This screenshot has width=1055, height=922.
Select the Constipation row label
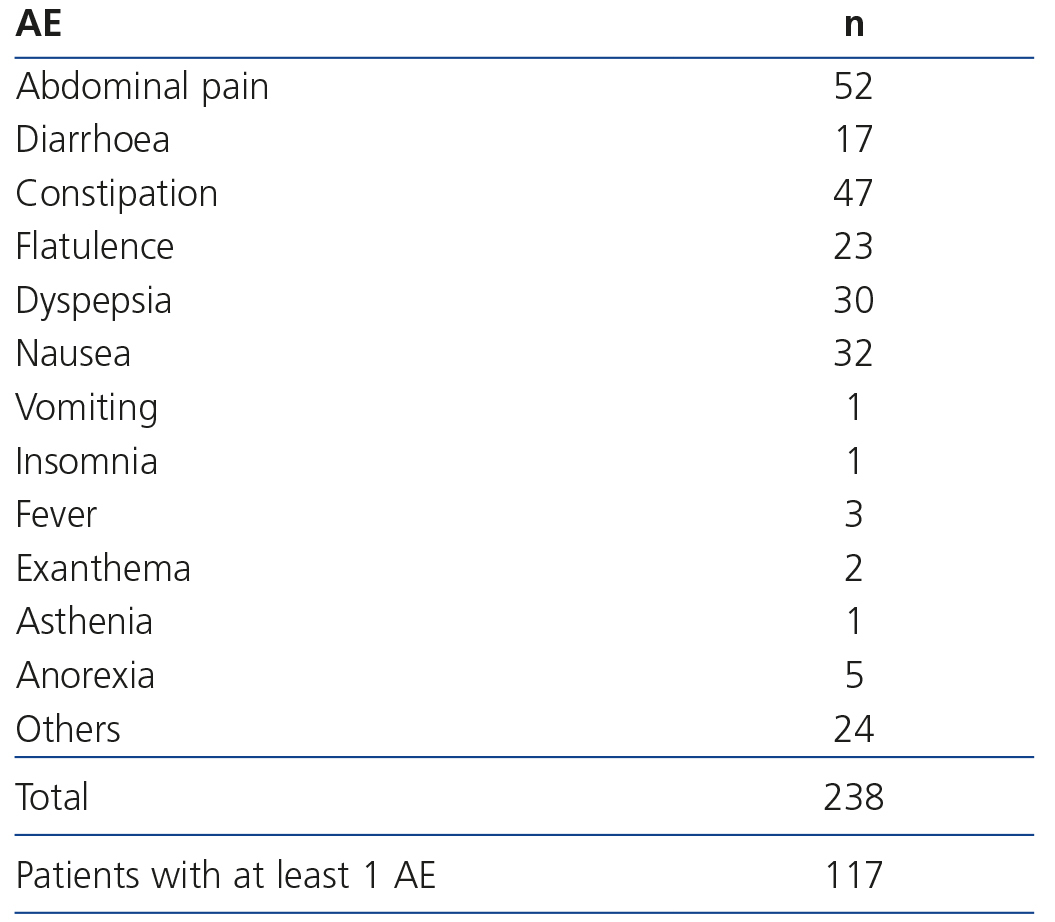pos(116,194)
